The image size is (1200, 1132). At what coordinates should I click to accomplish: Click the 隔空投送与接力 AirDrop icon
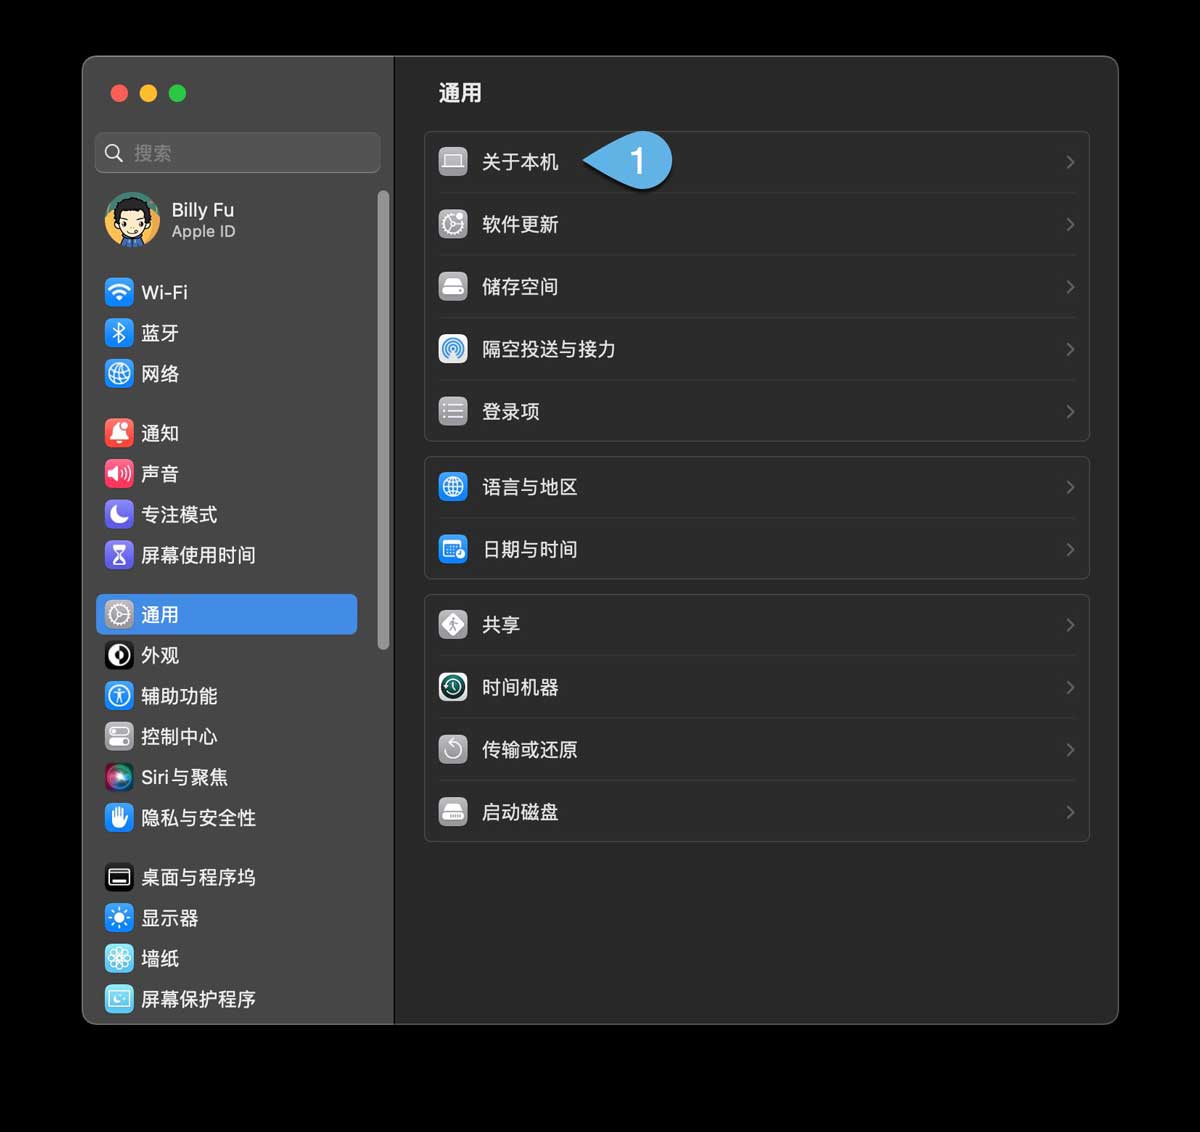click(x=453, y=349)
